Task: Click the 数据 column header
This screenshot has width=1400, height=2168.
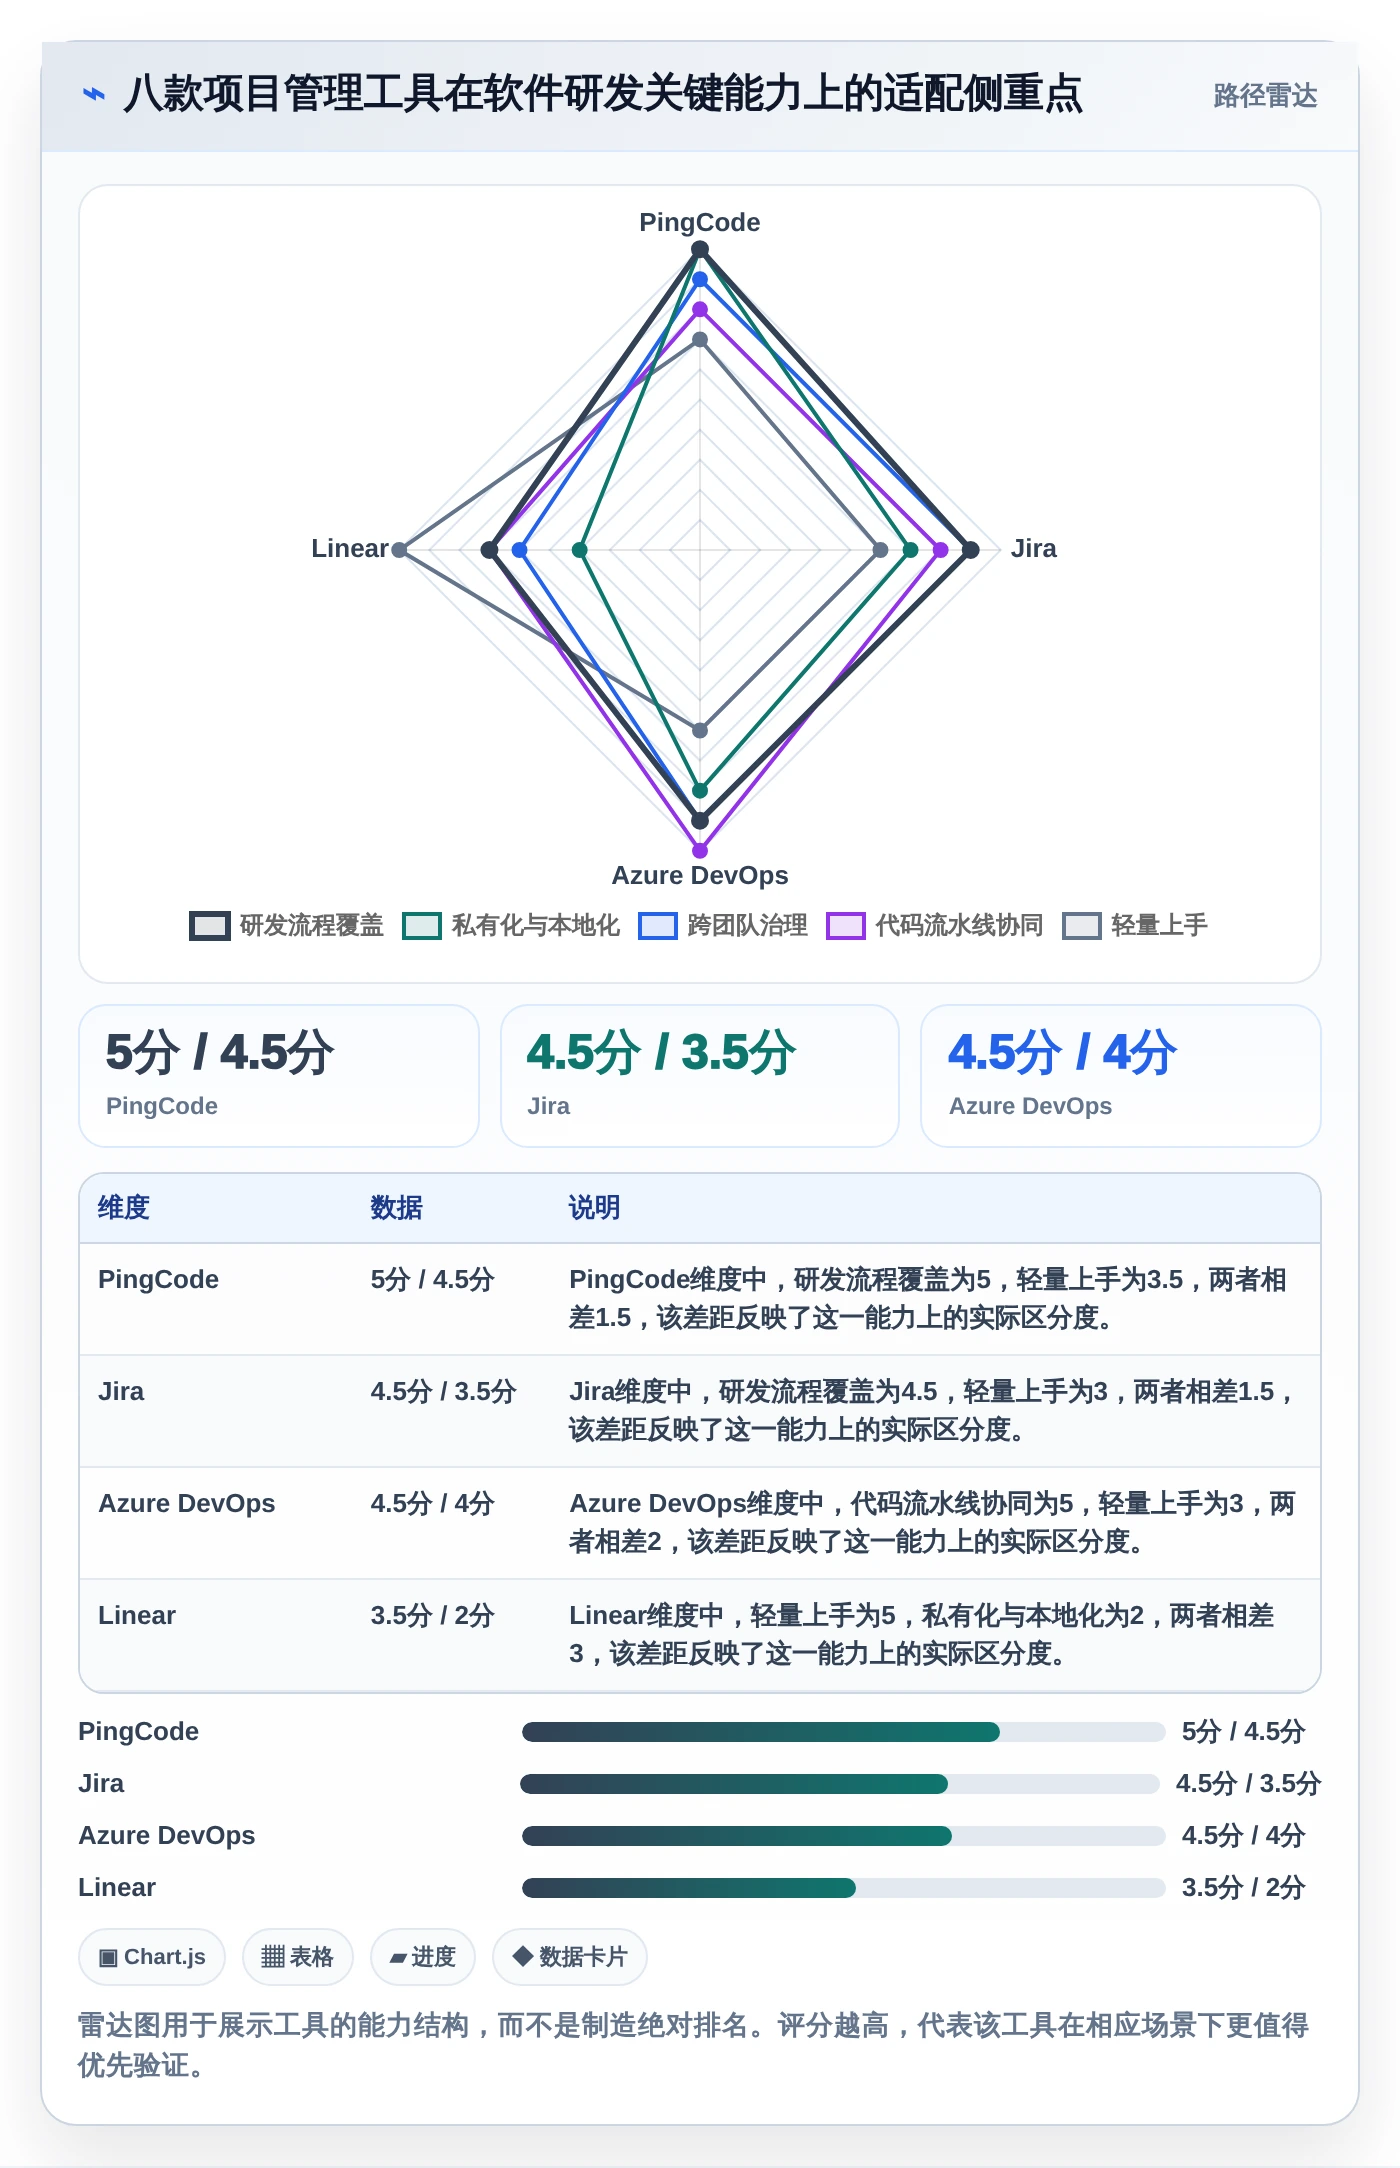Action: [x=396, y=1208]
